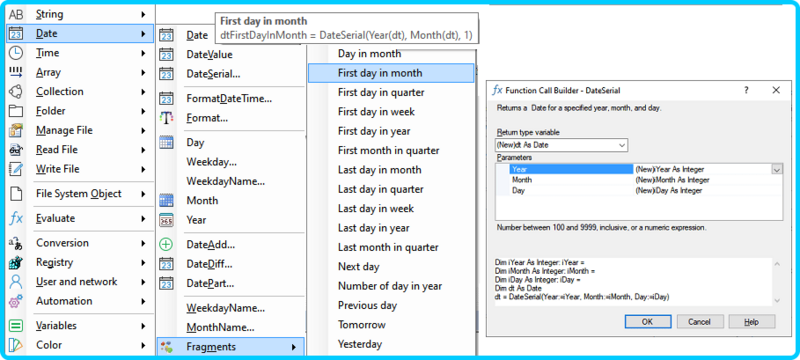This screenshot has width=800, height=360.
Task: Click scroll up arrow in code preview
Action: 777,264
